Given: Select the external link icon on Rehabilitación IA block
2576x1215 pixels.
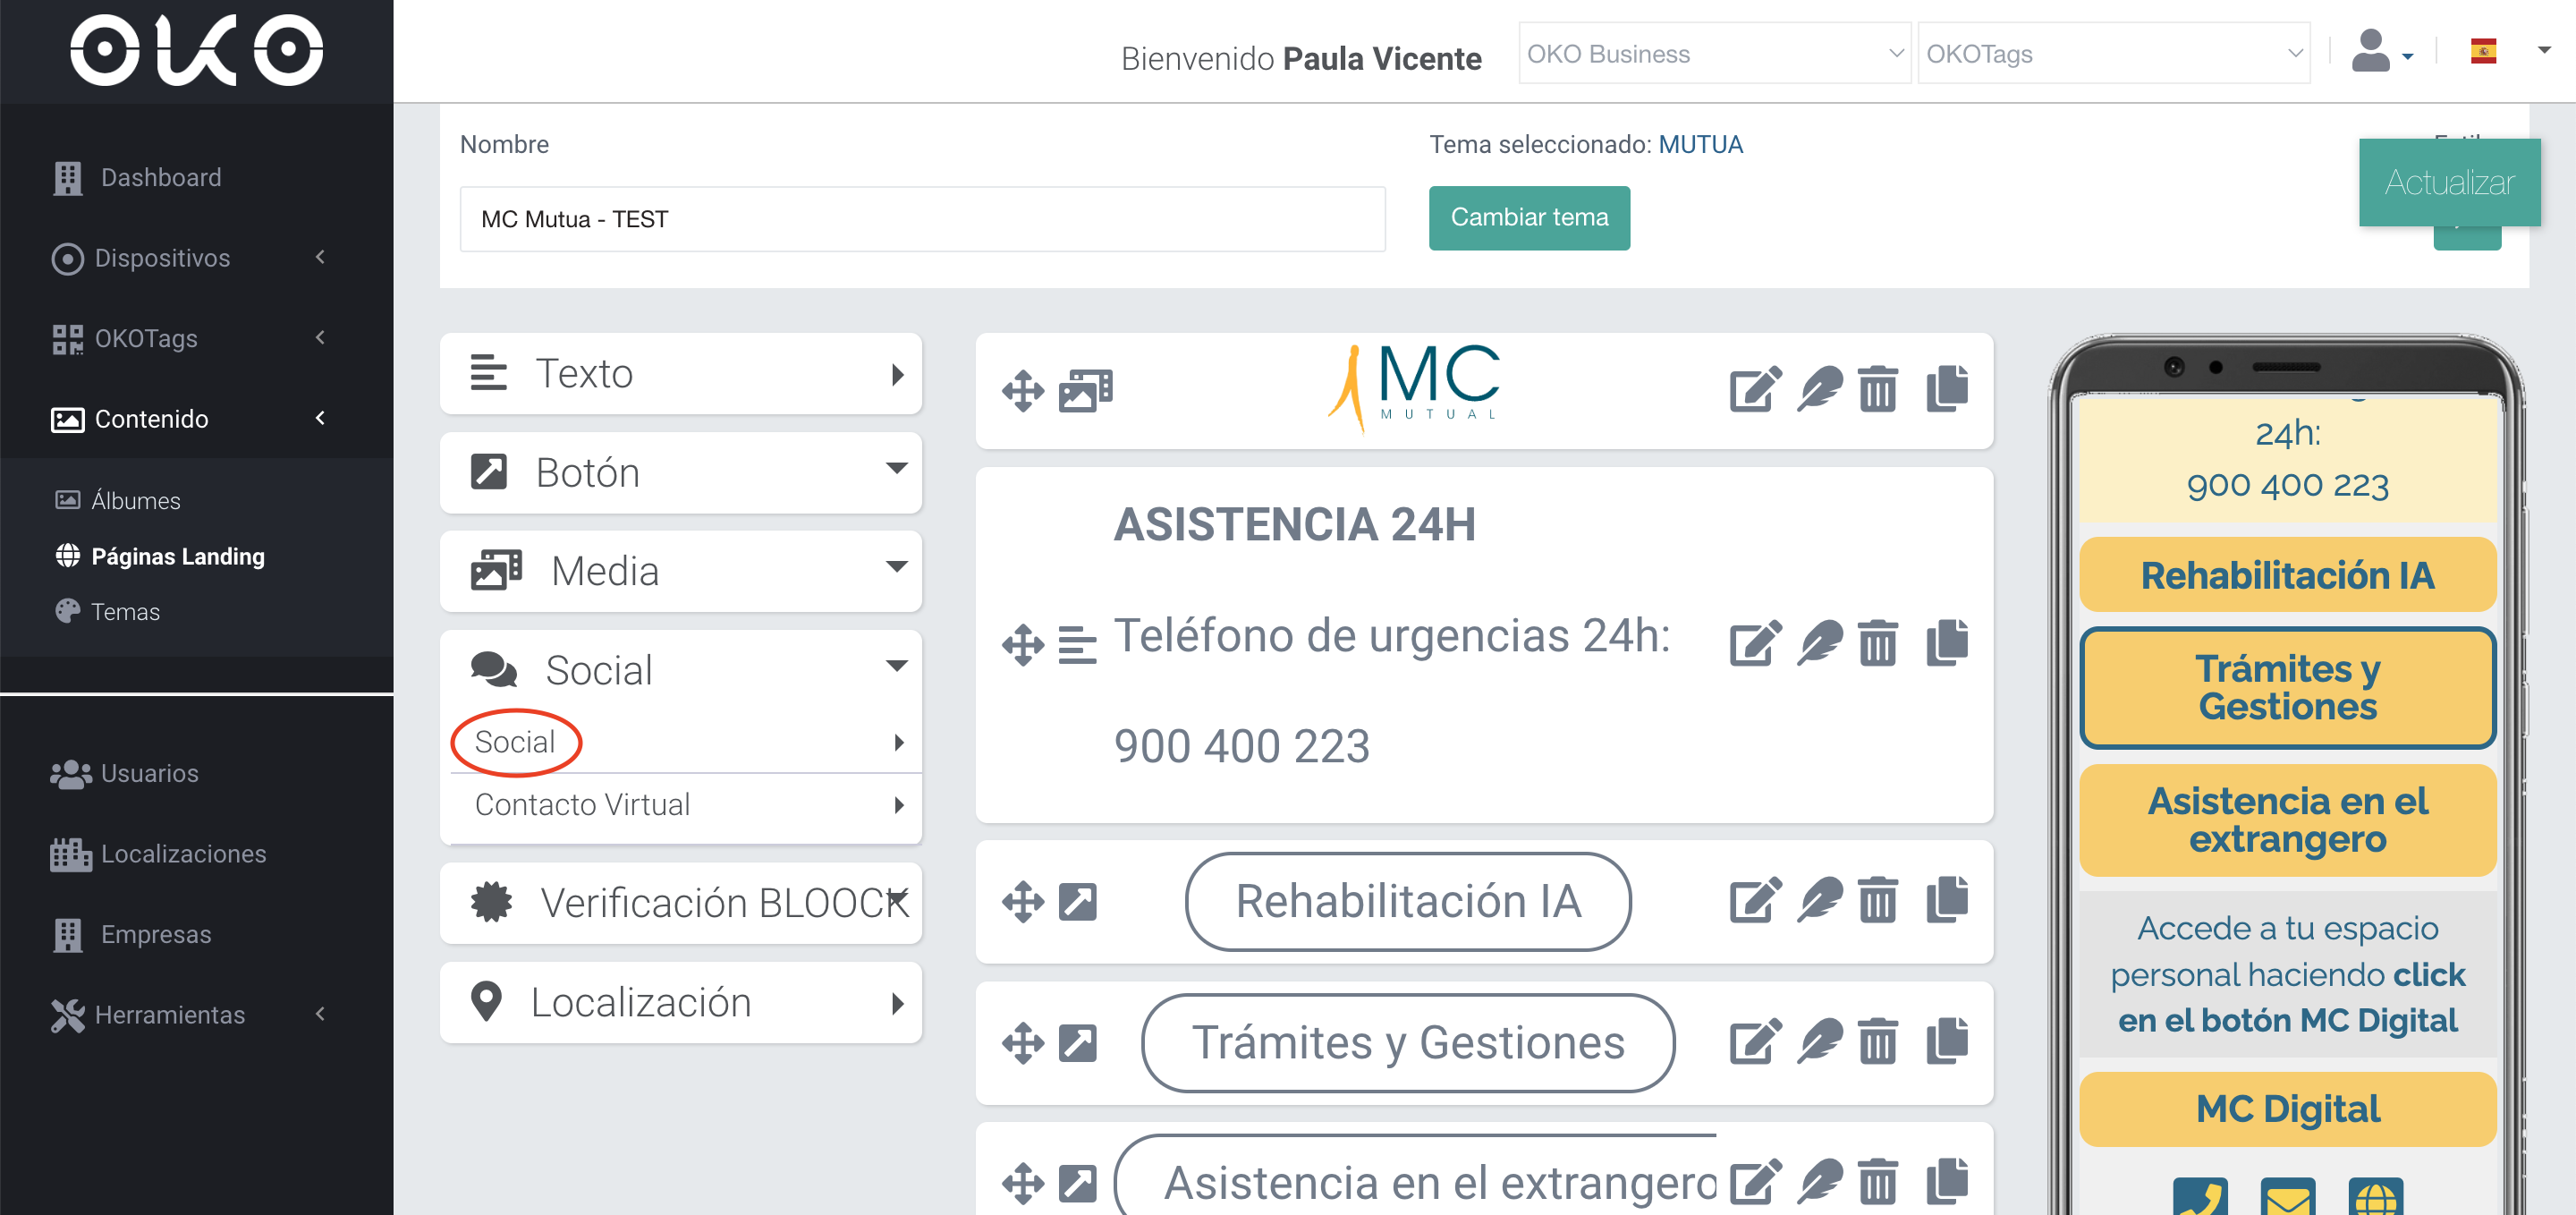Looking at the screenshot, I should click(1078, 902).
